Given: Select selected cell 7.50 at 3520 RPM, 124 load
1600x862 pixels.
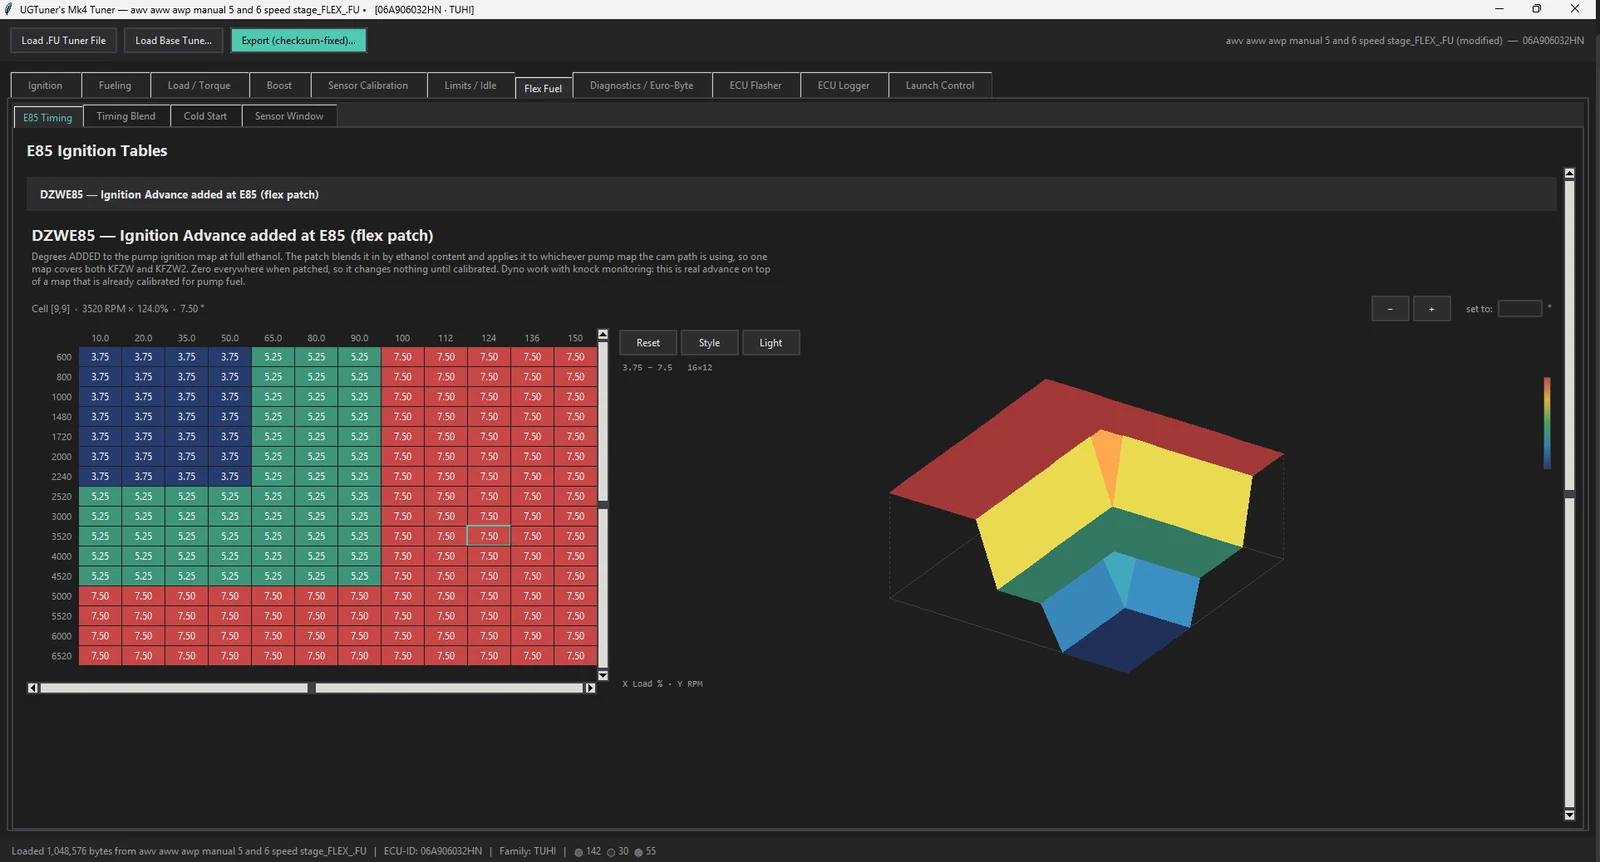Looking at the screenshot, I should [x=489, y=536].
